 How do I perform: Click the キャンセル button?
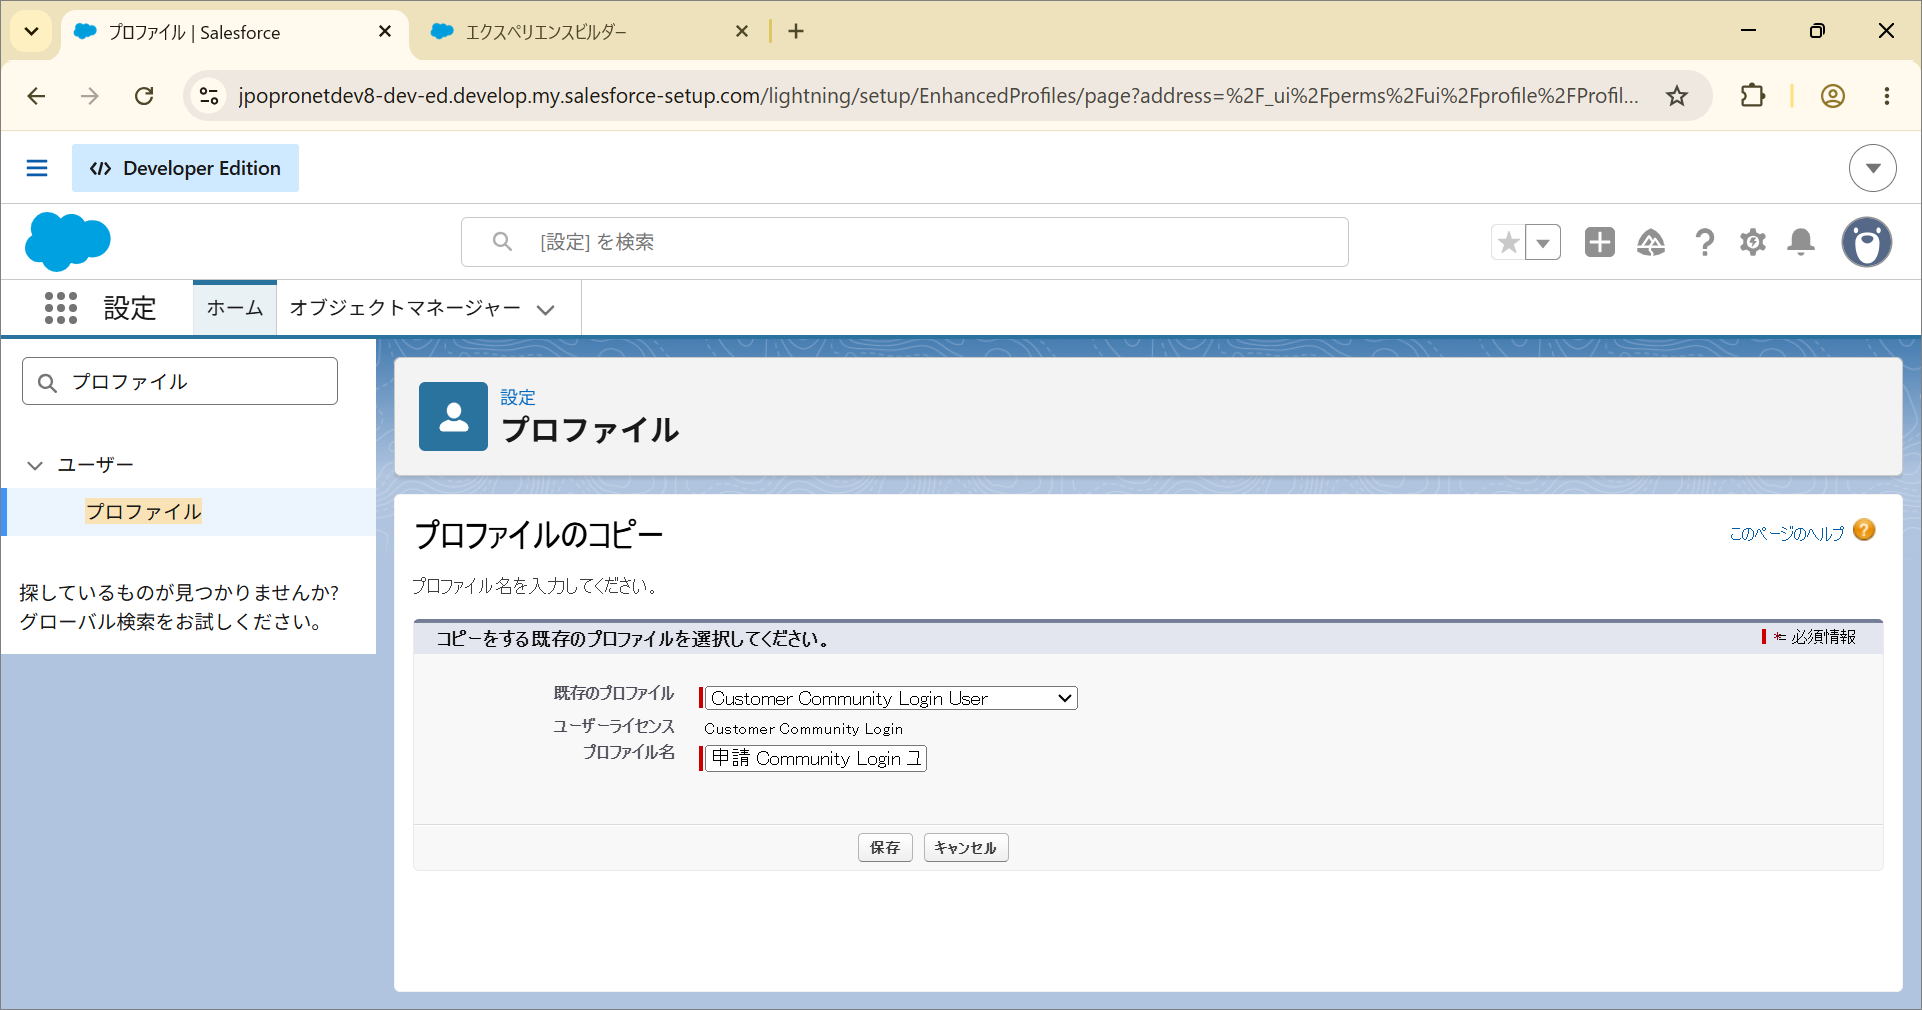966,847
